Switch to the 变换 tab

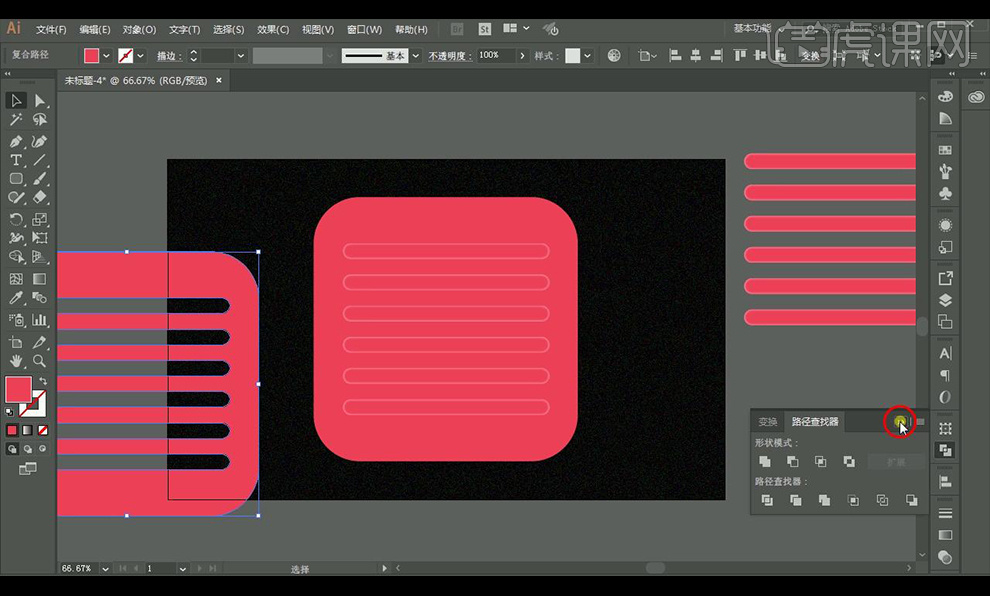(767, 422)
